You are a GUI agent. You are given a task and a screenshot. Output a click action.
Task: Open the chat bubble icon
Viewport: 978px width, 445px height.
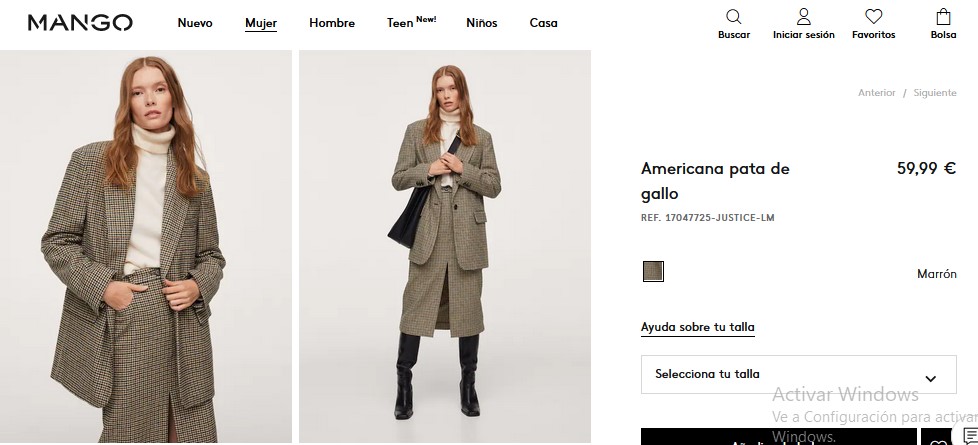pyautogui.click(x=968, y=437)
